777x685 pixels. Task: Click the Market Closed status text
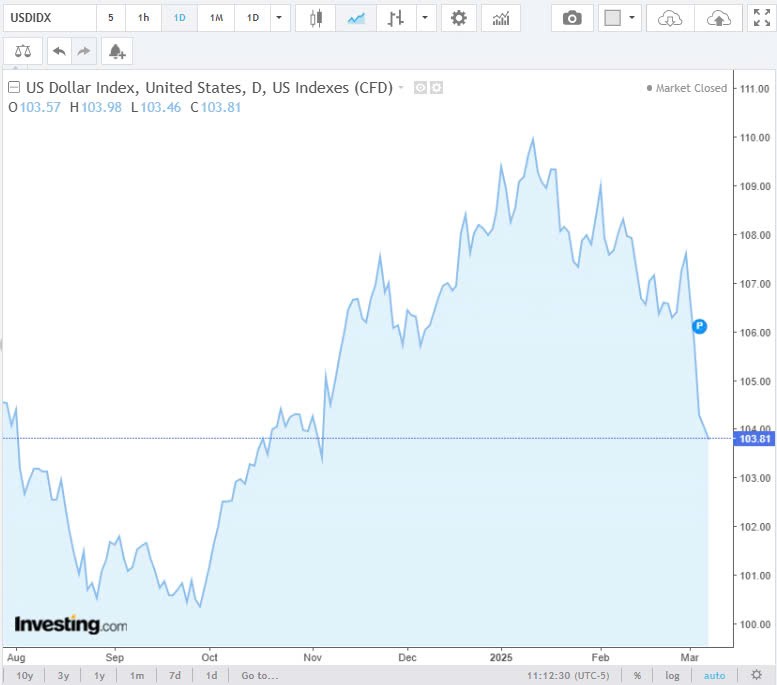[691, 88]
